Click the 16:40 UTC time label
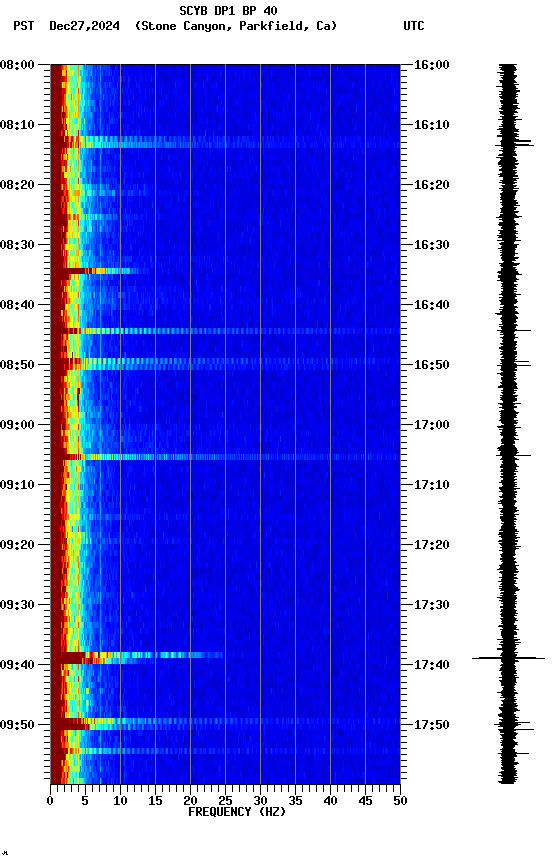The width and height of the screenshot is (552, 864). pos(432,305)
